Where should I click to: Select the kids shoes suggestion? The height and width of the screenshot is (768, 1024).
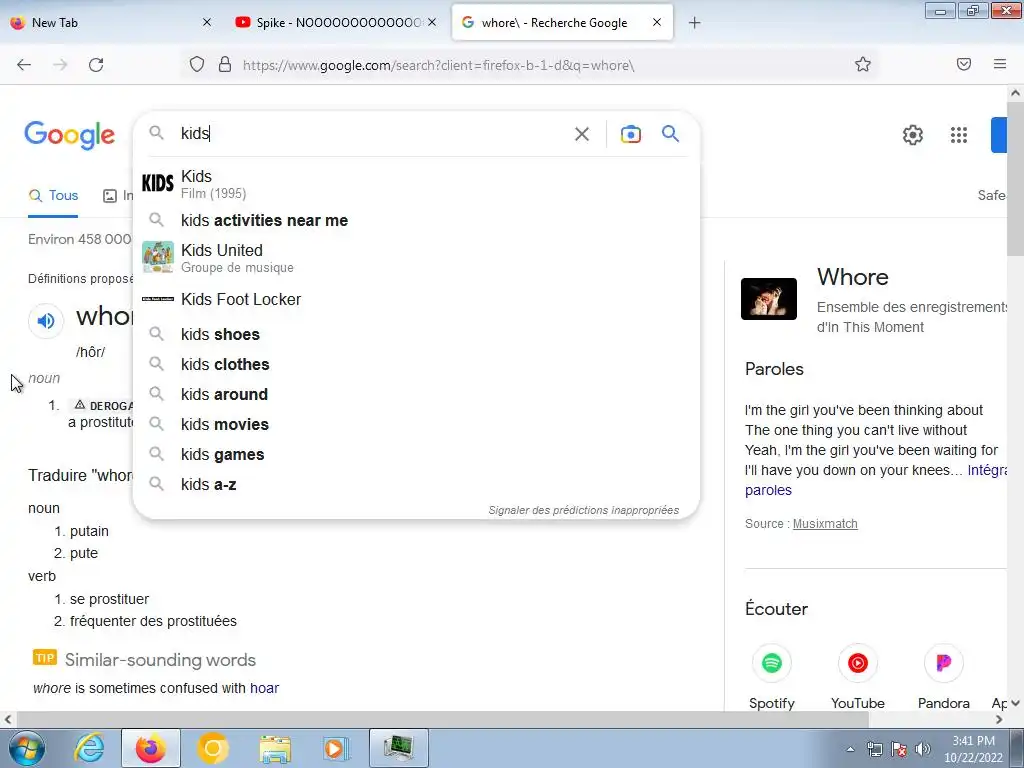point(416,334)
